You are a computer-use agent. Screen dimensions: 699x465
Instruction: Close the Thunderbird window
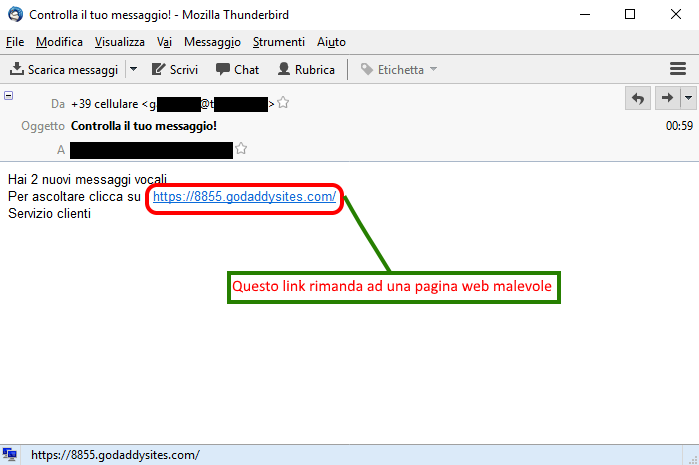(676, 14)
